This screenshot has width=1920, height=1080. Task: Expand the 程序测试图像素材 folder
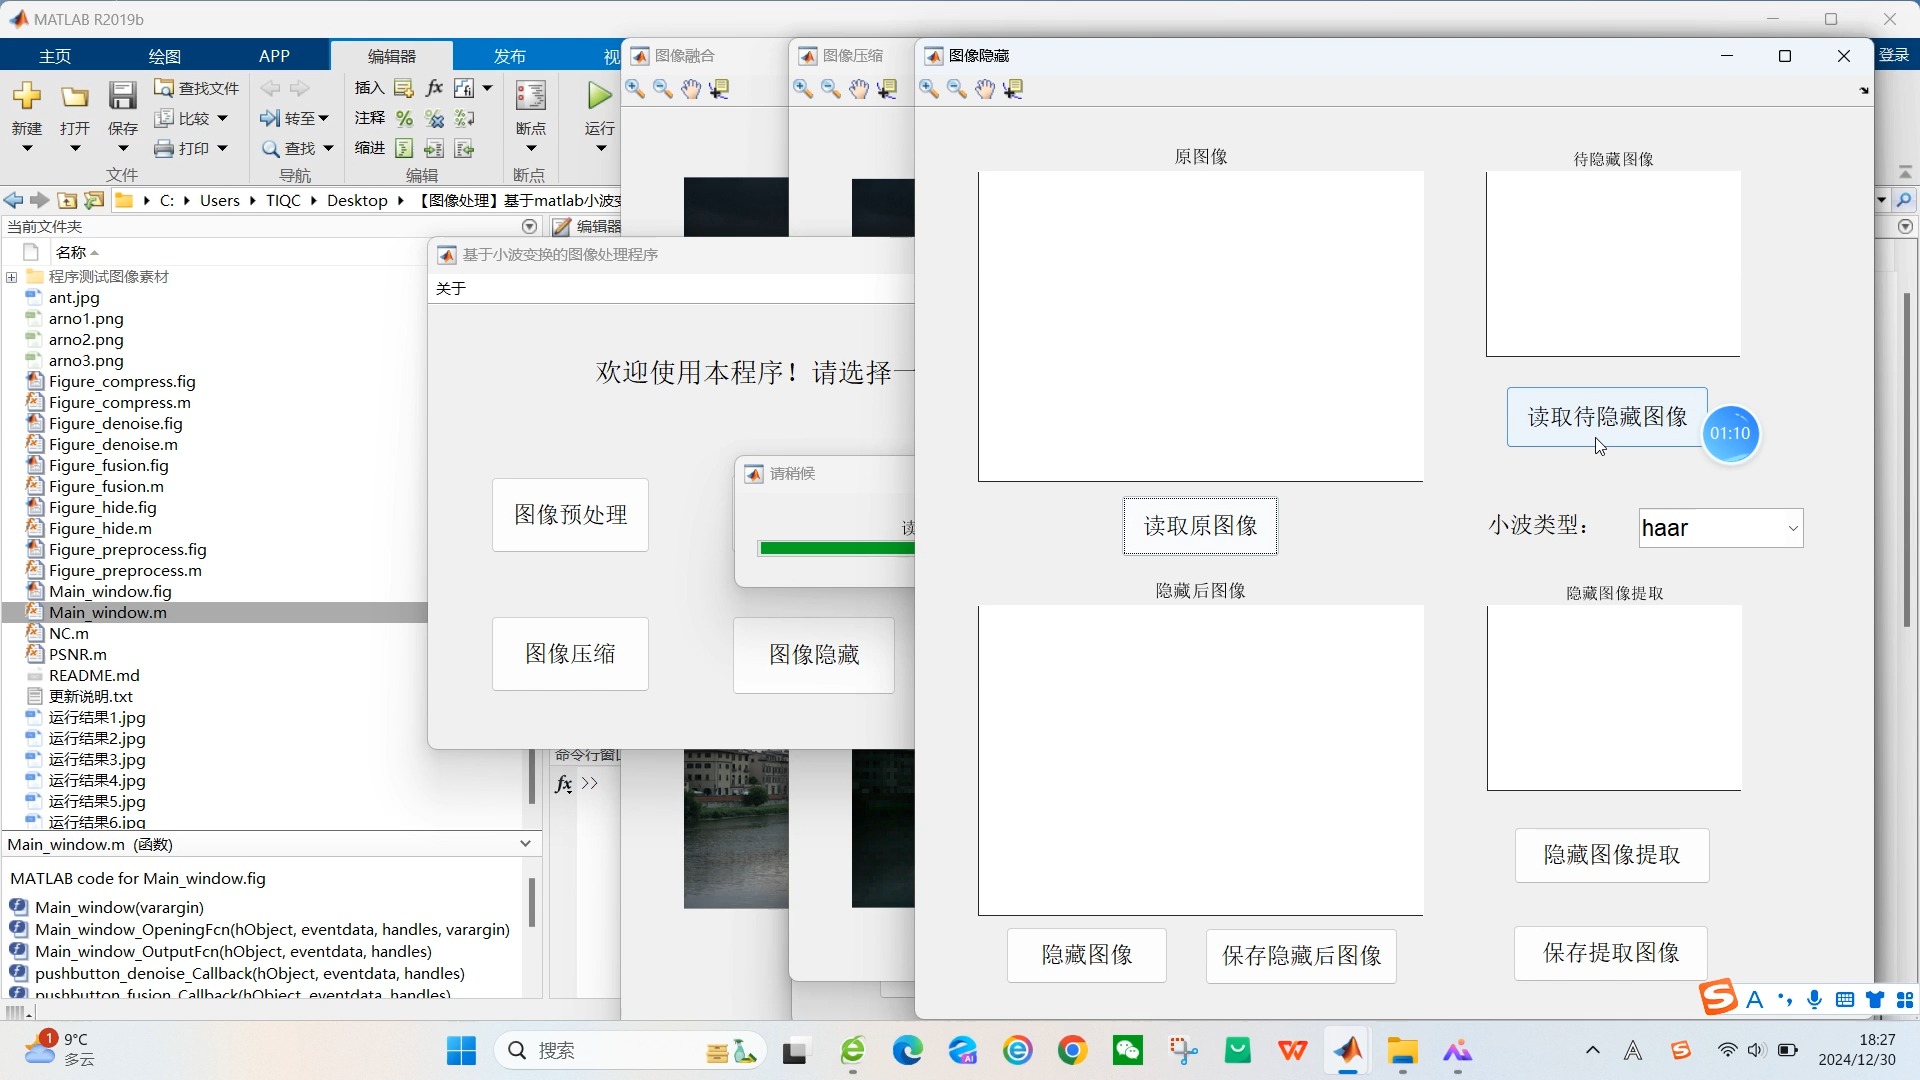click(x=12, y=277)
